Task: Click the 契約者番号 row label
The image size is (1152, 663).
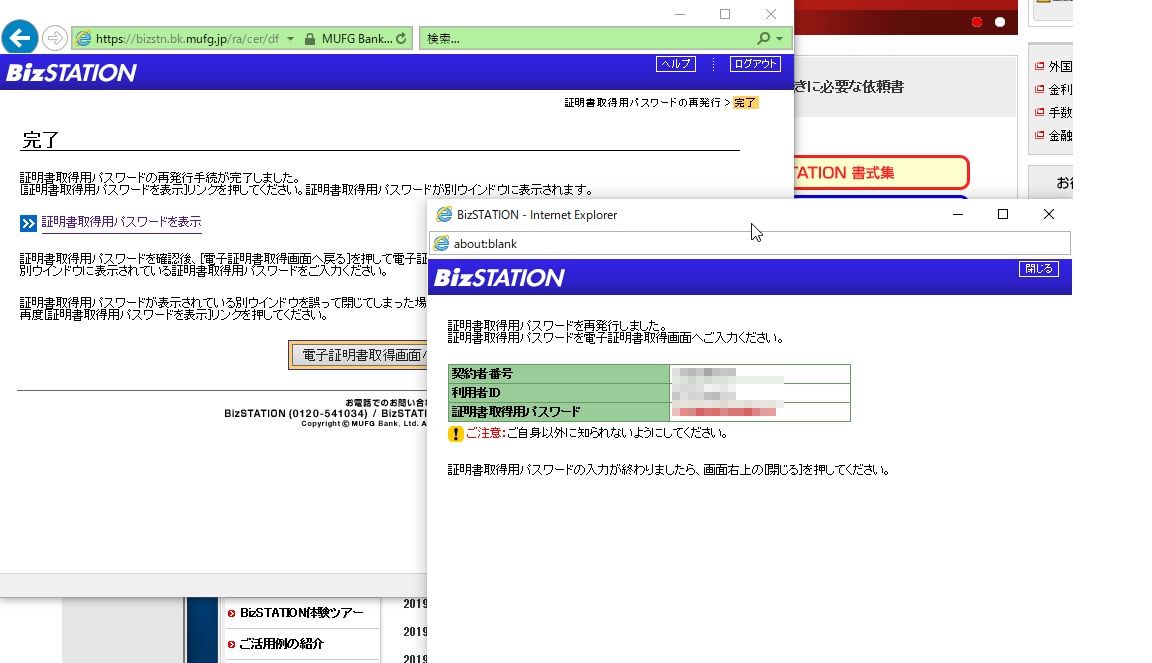Action: point(559,373)
